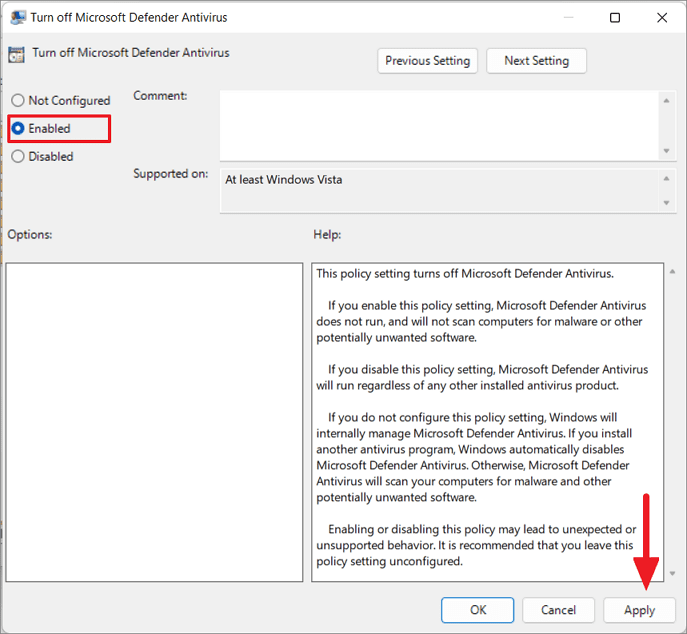
Task: Confirm with the OK button
Action: pyautogui.click(x=478, y=610)
